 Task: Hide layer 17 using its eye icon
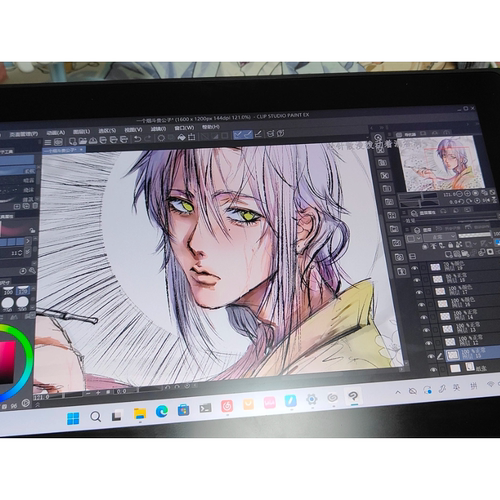[420, 292]
